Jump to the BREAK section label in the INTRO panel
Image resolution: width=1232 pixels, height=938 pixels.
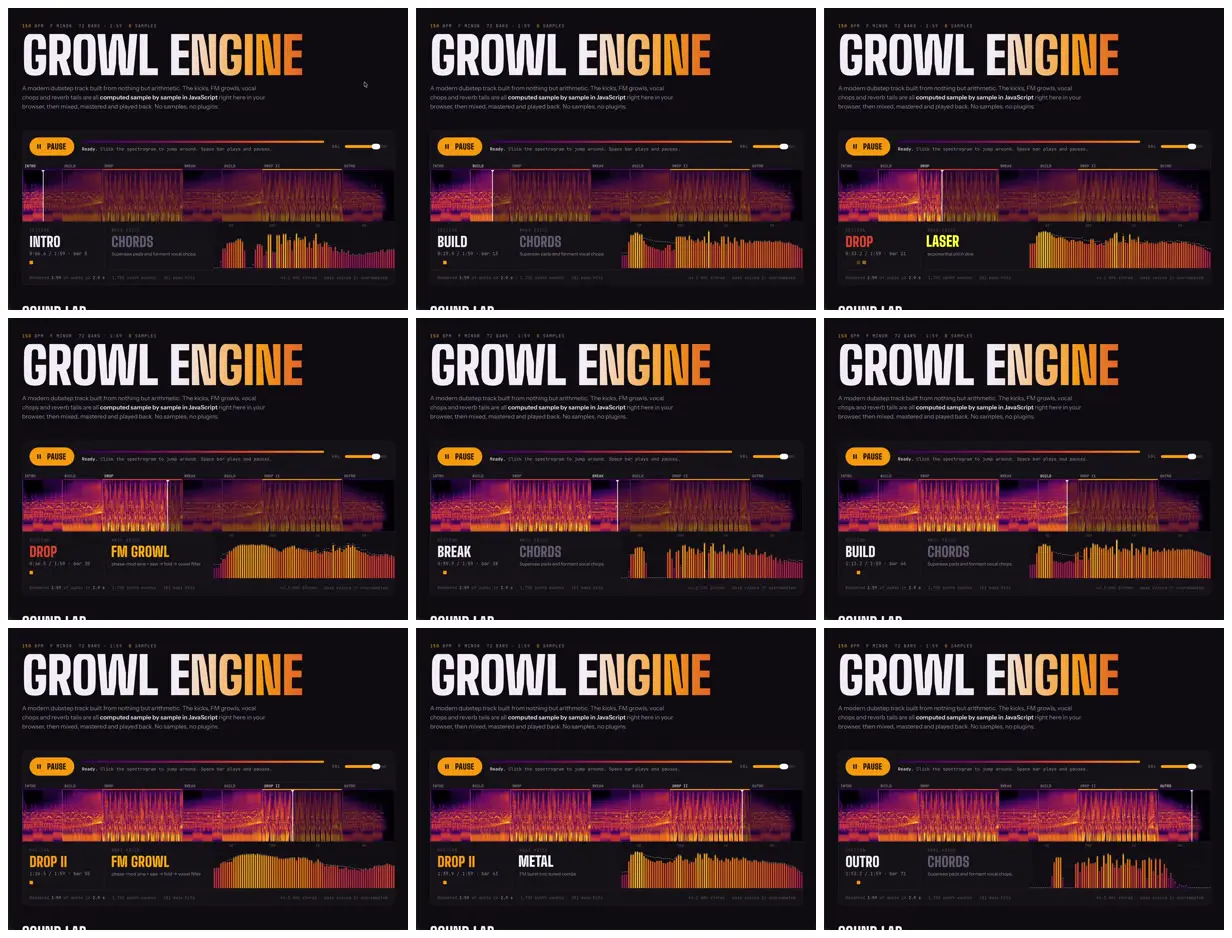click(191, 166)
